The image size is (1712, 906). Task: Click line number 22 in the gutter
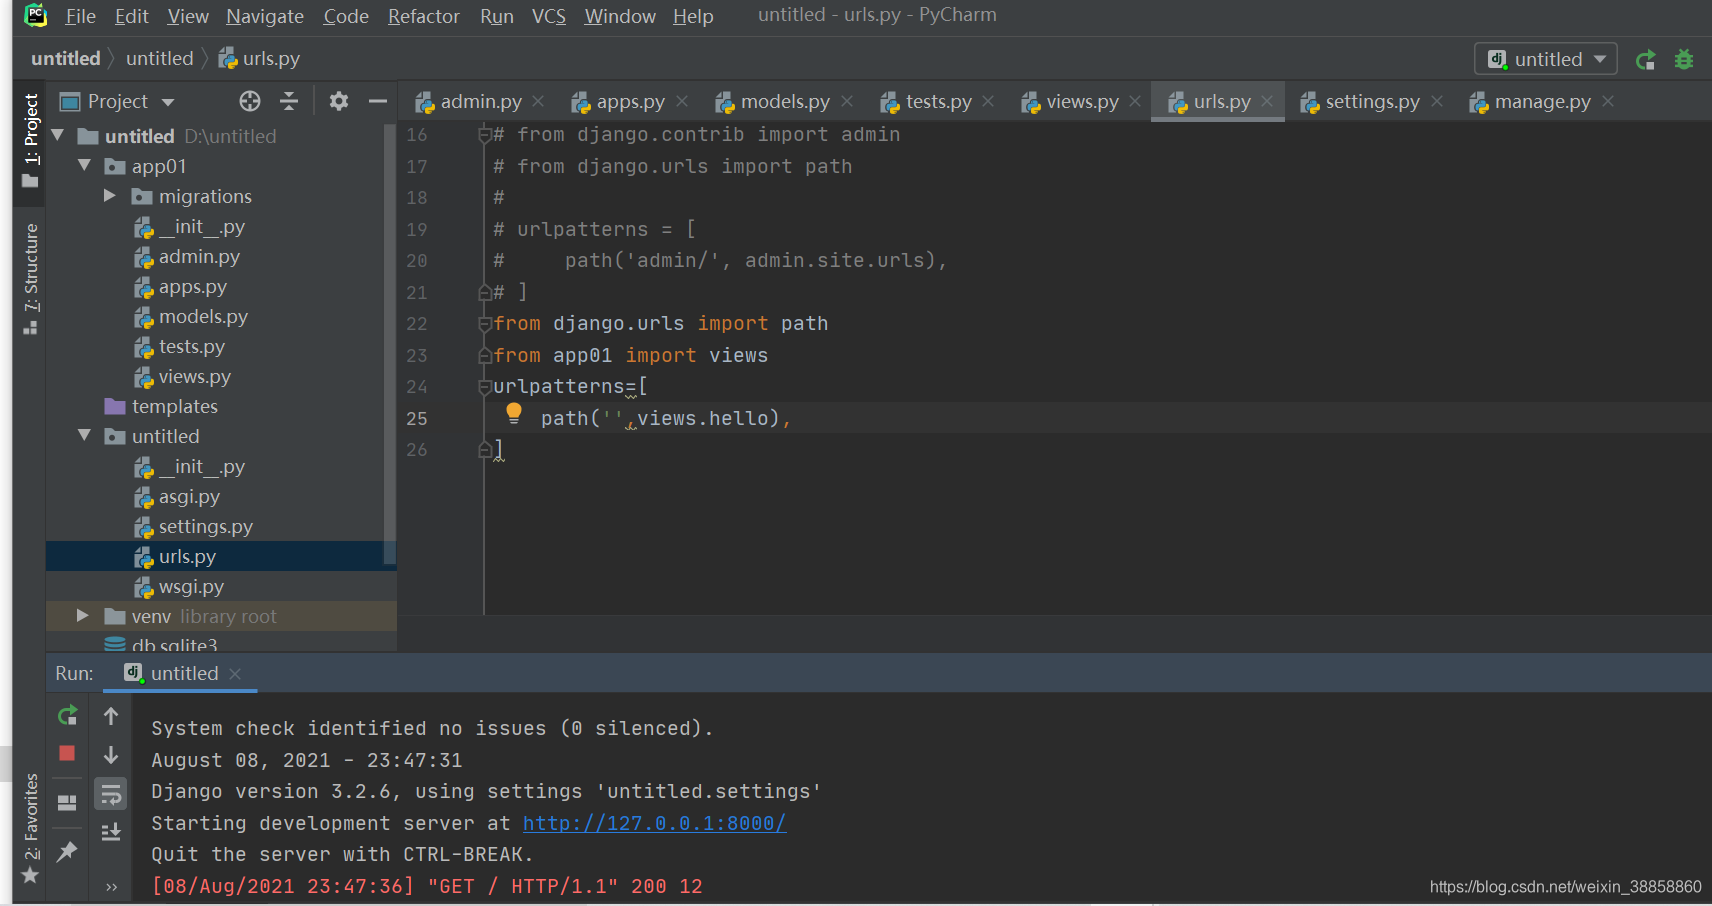point(417,323)
